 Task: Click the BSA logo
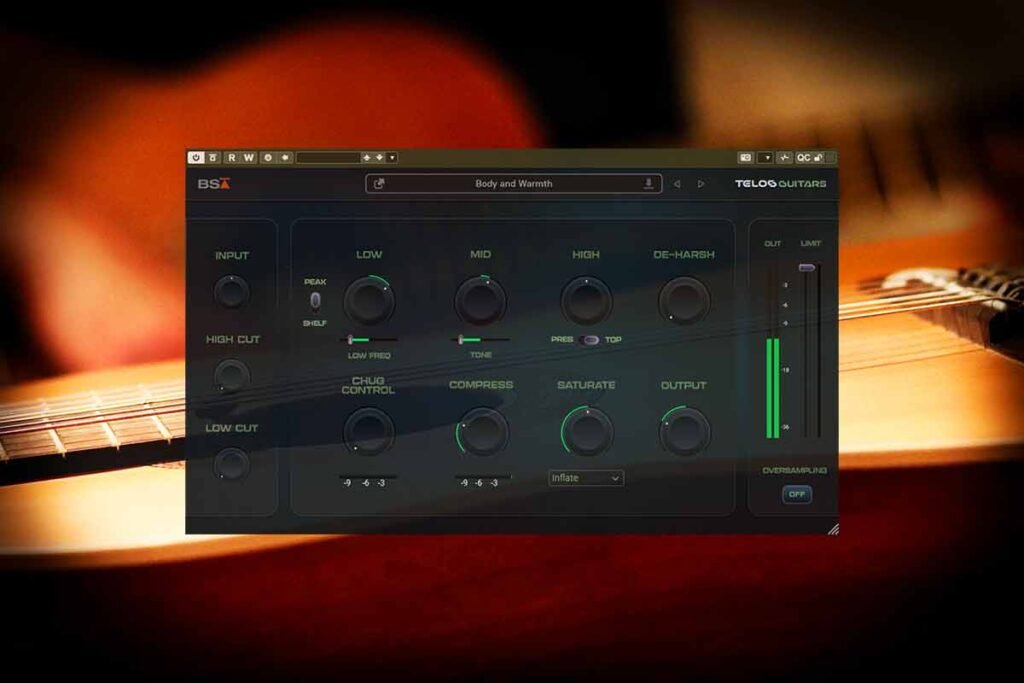[x=214, y=183]
